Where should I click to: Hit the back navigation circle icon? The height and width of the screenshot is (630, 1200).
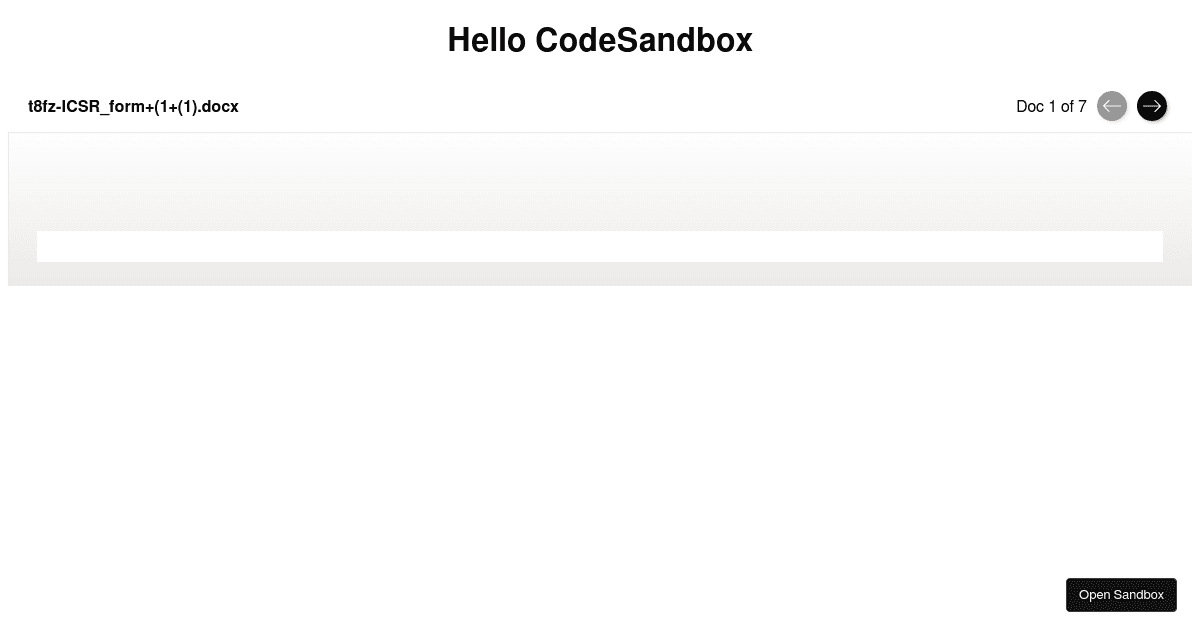click(x=1112, y=106)
